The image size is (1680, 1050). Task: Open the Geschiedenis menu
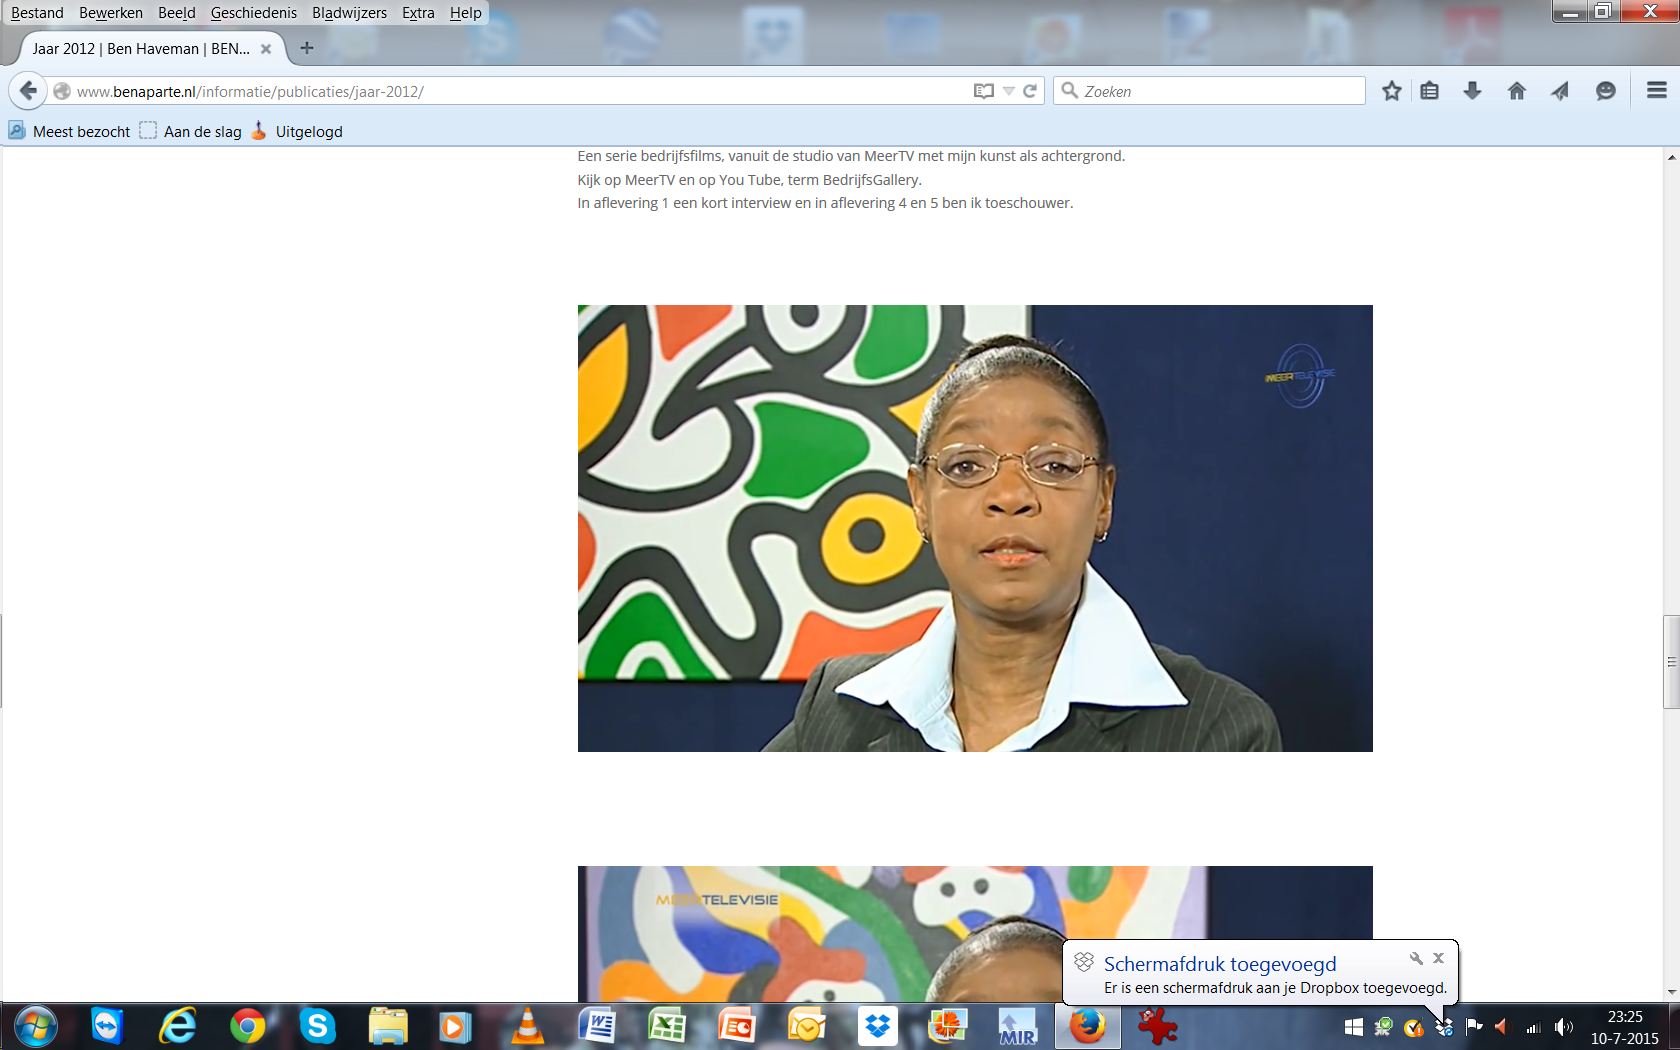253,13
